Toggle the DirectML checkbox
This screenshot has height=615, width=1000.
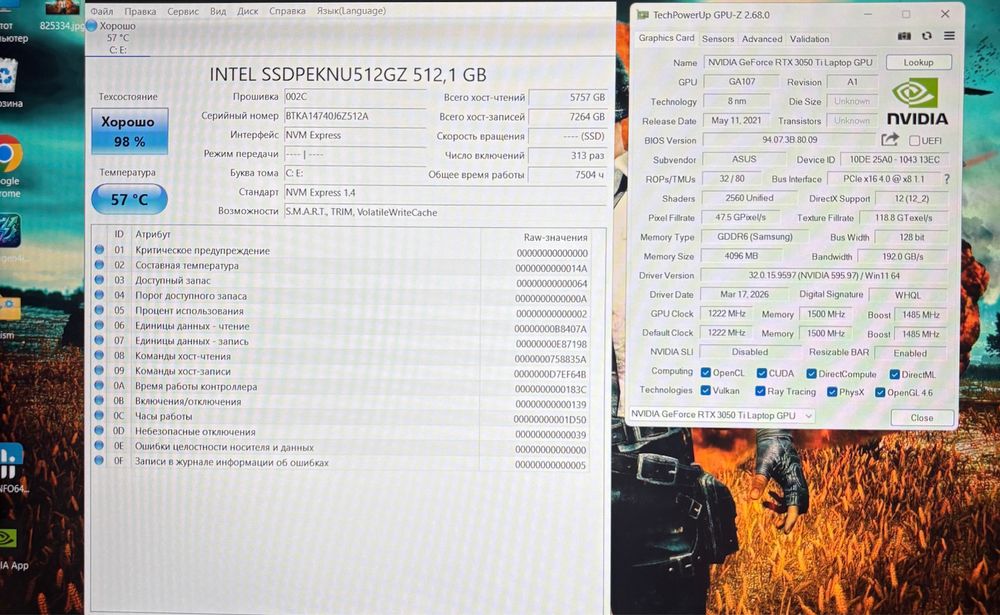[894, 374]
